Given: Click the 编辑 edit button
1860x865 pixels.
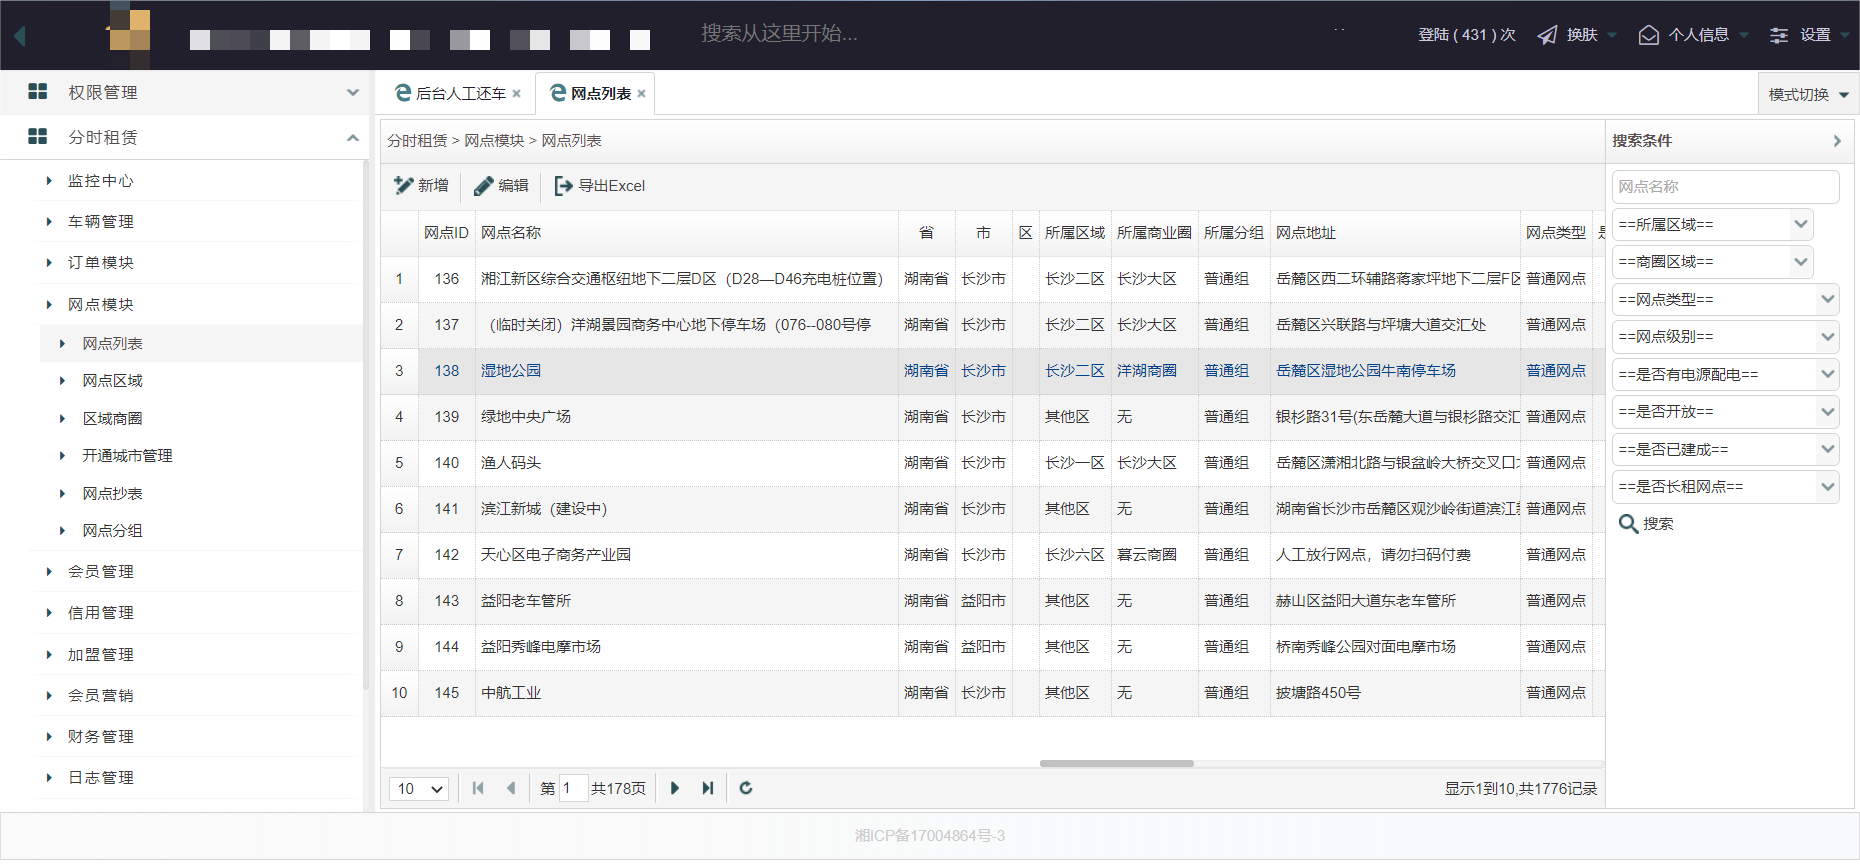Looking at the screenshot, I should [501, 186].
